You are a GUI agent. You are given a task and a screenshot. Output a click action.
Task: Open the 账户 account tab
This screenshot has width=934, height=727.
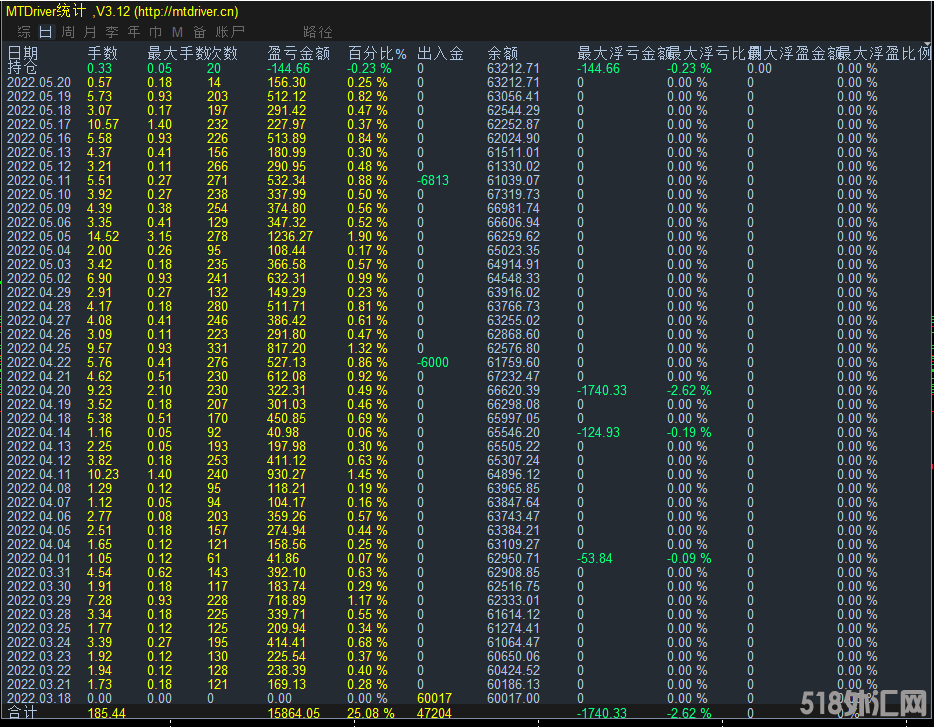pyautogui.click(x=231, y=32)
